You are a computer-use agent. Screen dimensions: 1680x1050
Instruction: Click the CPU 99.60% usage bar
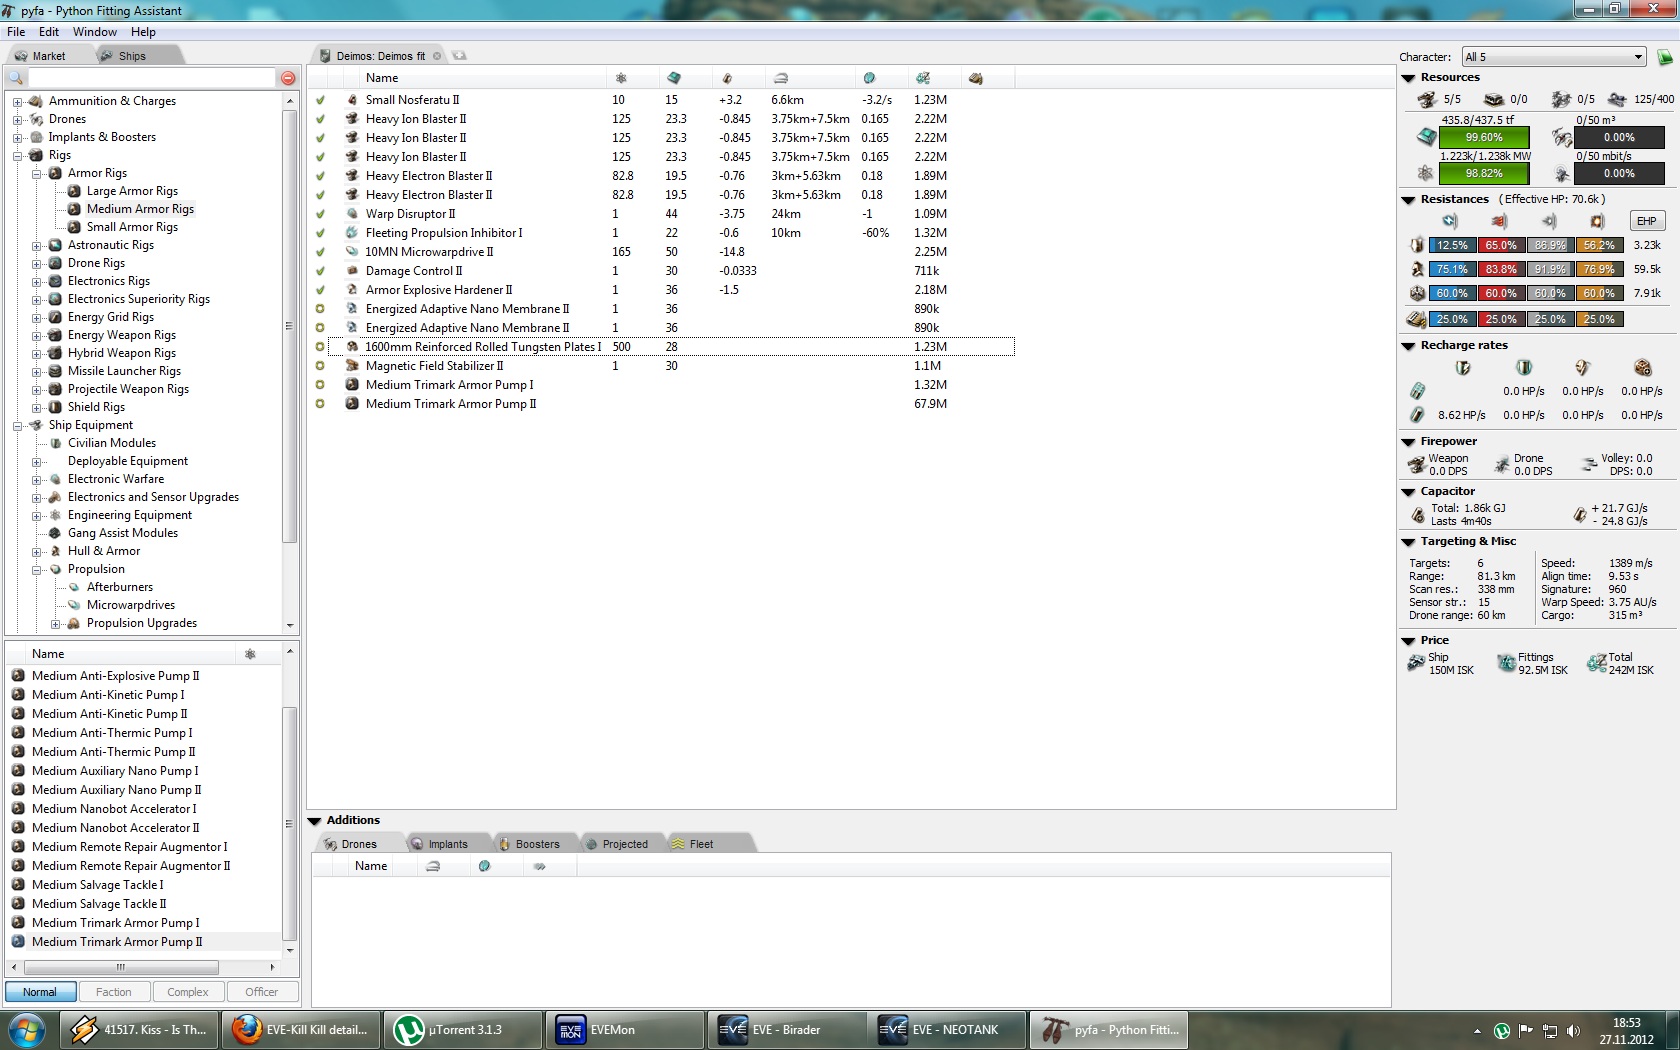point(1484,138)
